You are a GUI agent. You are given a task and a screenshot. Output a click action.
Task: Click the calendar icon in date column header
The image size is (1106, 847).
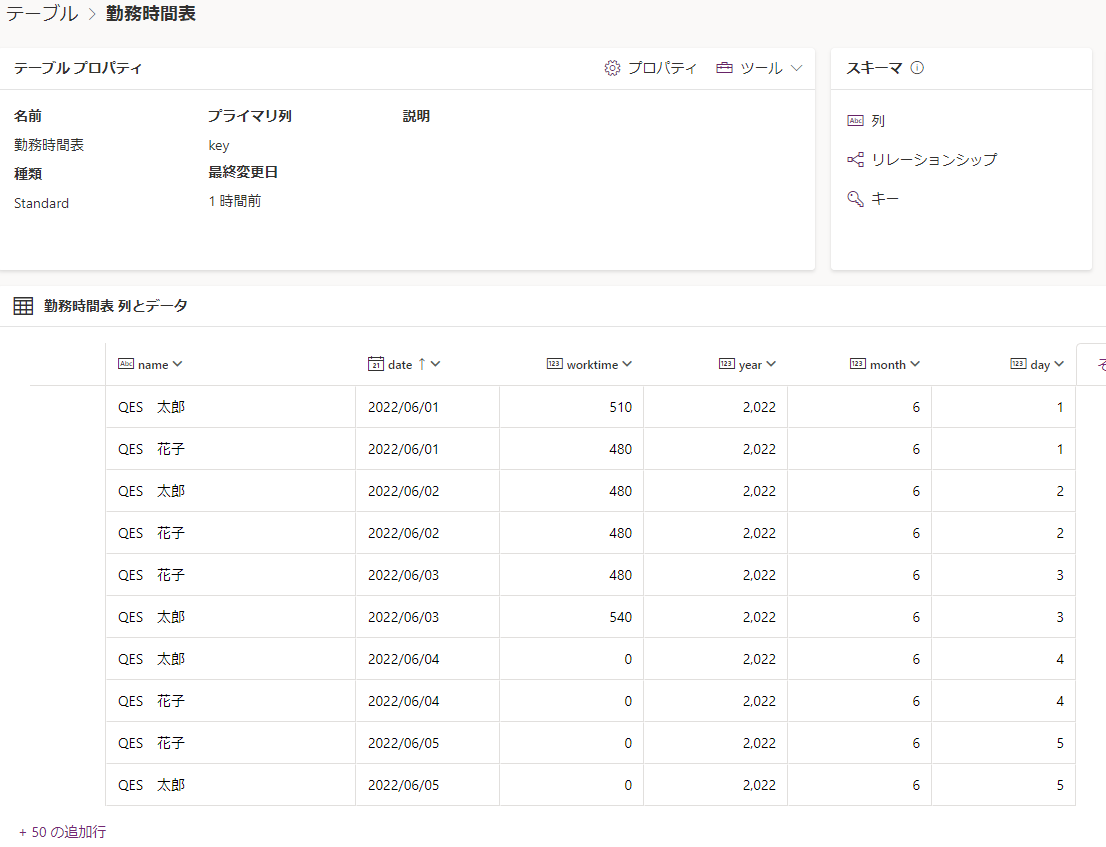point(376,364)
